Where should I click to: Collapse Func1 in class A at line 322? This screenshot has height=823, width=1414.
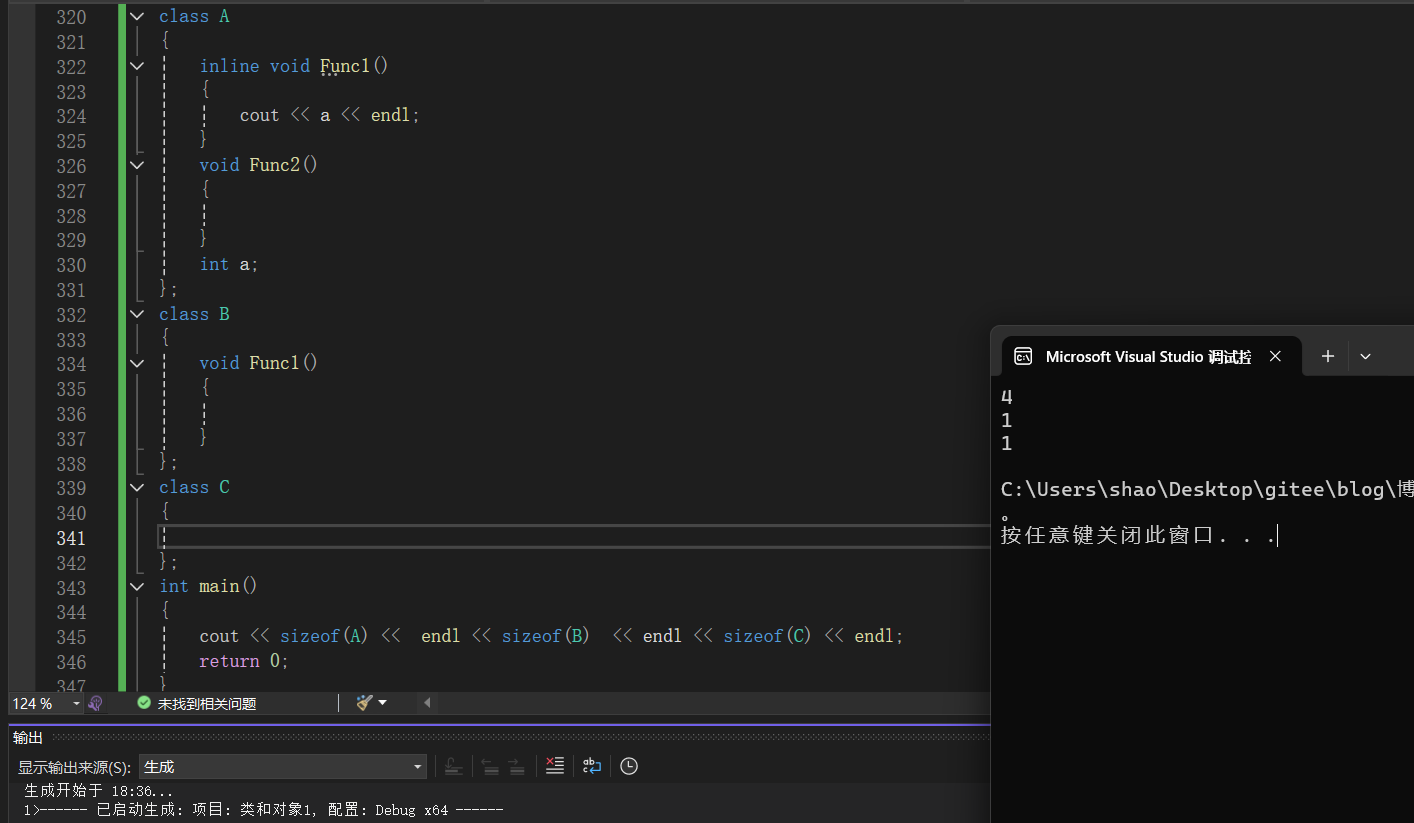click(137, 66)
